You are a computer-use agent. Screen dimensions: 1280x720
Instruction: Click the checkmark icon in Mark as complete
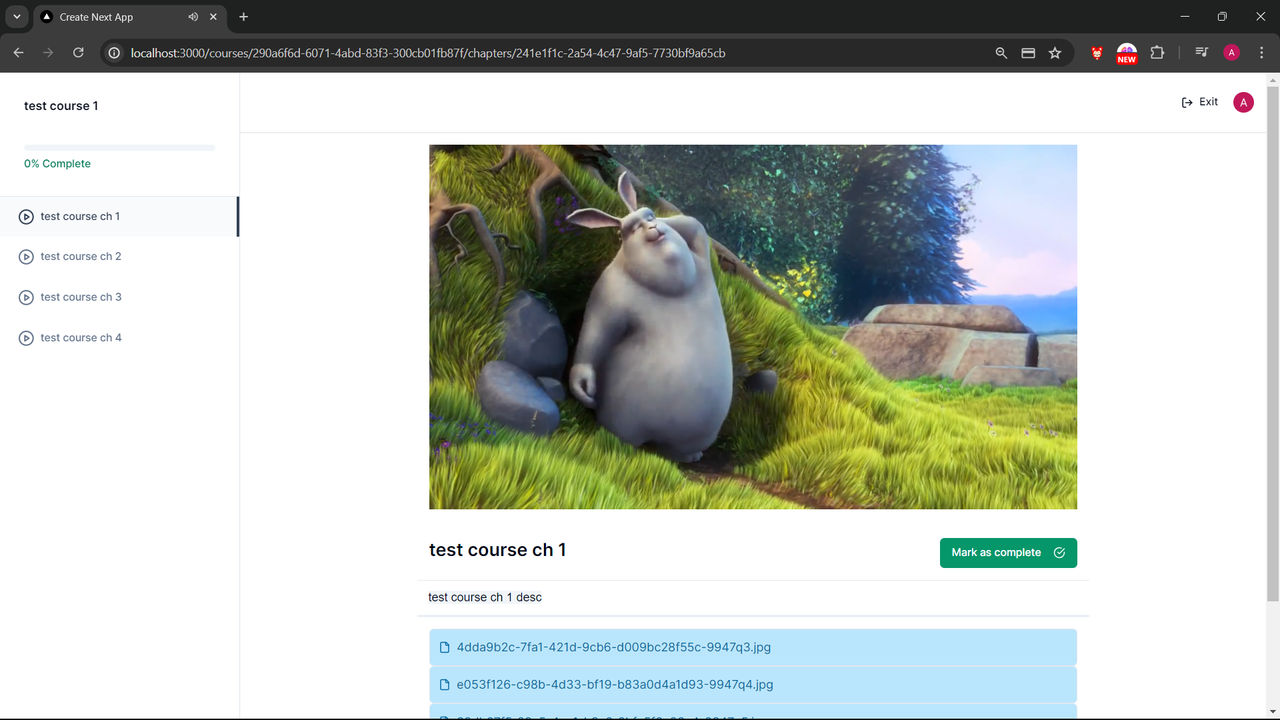click(x=1059, y=552)
